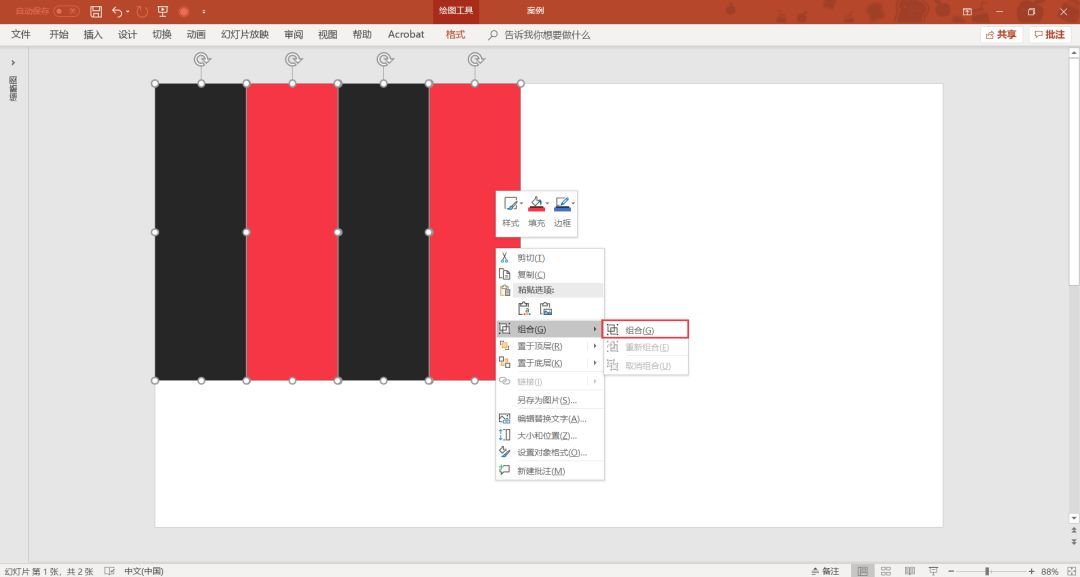Click the 批注 comments button

[x=1050, y=34]
